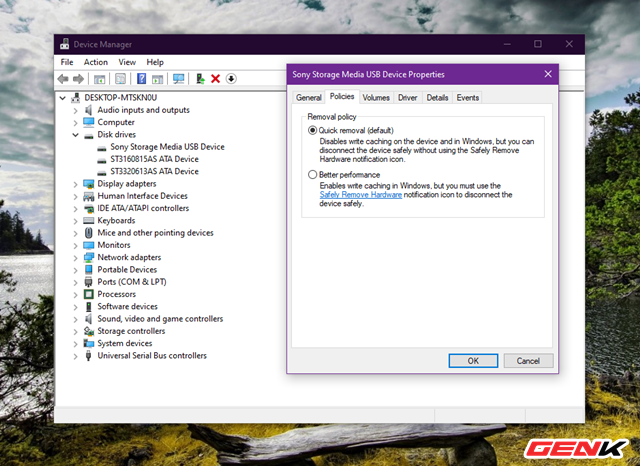This screenshot has height=466, width=640.
Task: Expand the Display adapters node
Action: pyautogui.click(x=76, y=184)
